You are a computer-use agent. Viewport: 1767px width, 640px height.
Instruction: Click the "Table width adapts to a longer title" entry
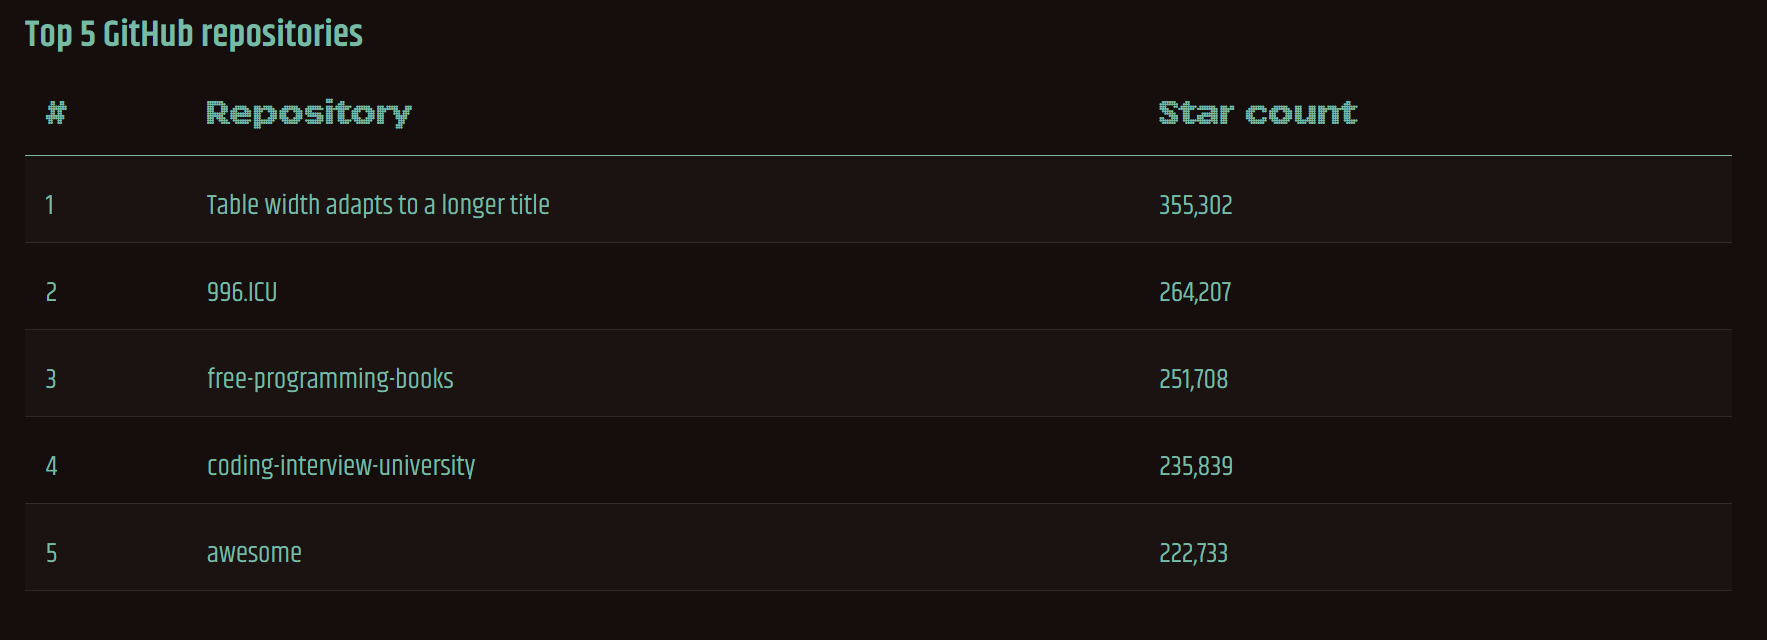[378, 205]
